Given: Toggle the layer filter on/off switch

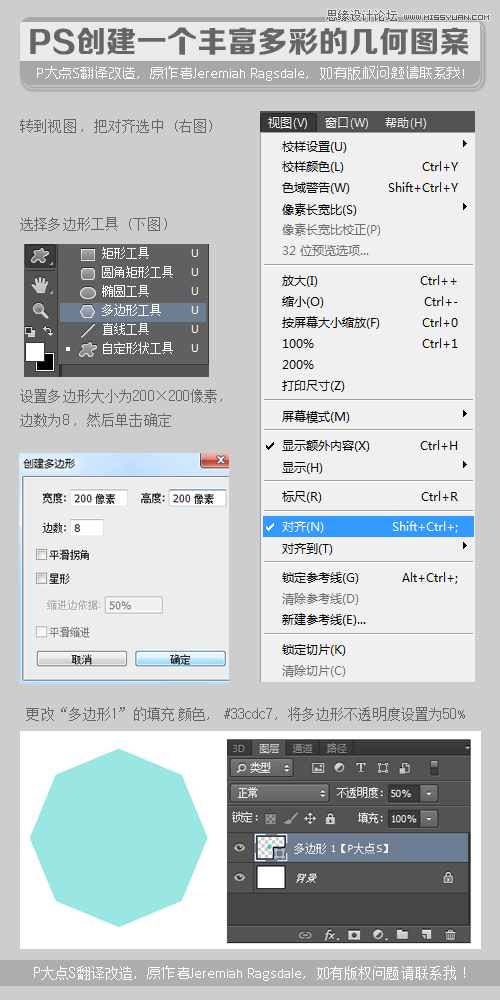Looking at the screenshot, I should coord(434,767).
